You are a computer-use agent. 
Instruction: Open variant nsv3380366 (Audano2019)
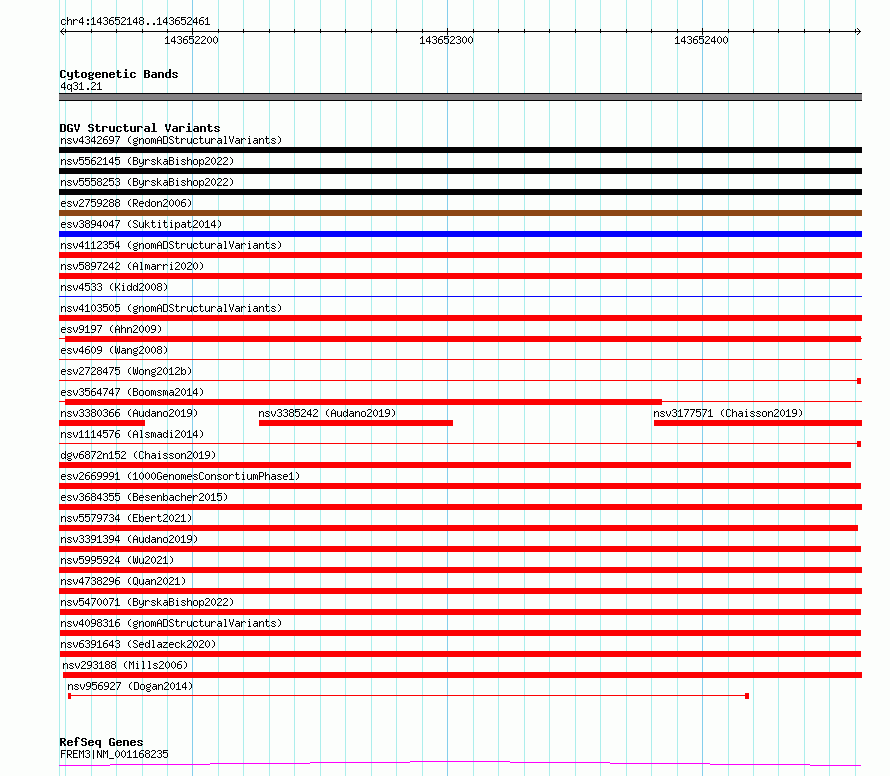[x=129, y=413]
